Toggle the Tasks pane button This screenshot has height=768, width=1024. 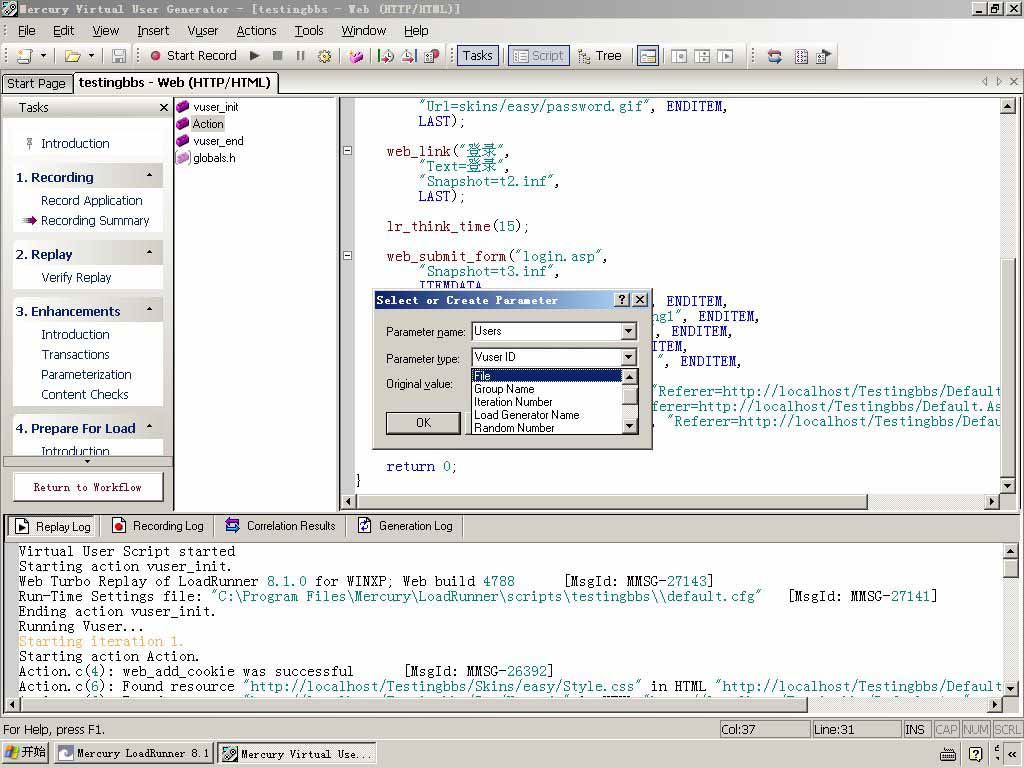(x=477, y=56)
